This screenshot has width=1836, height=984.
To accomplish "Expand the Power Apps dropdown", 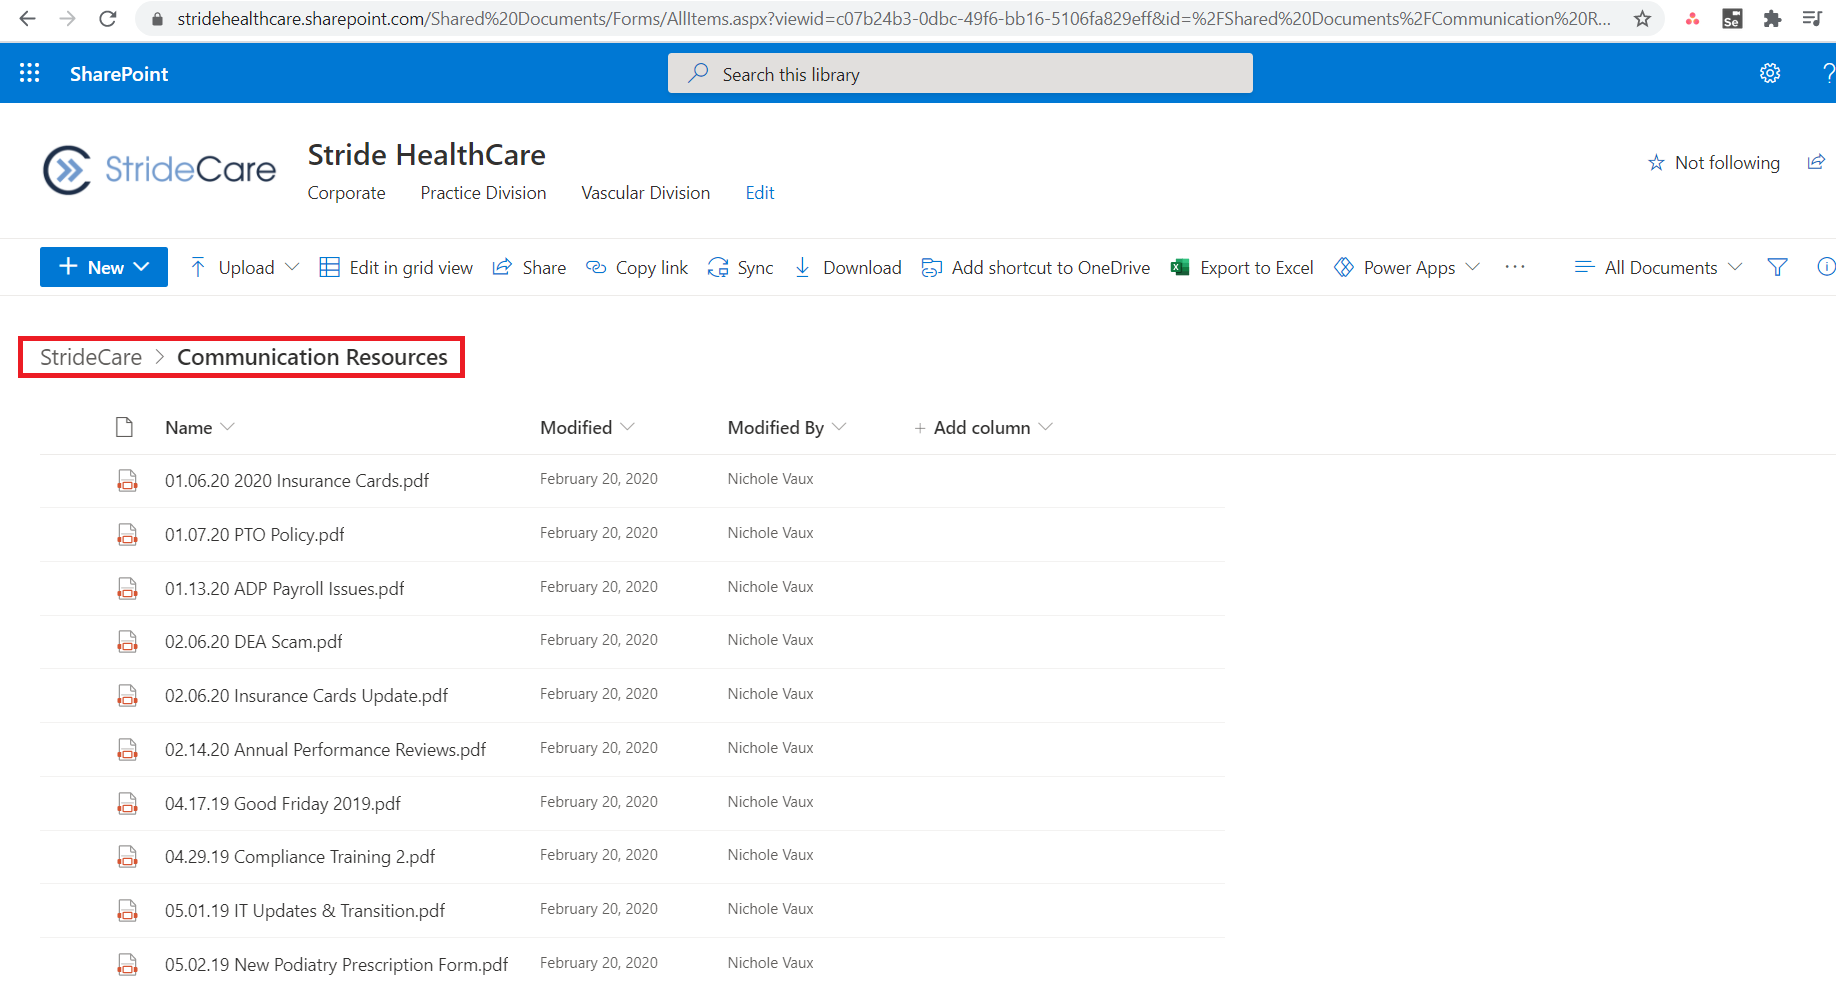I will 1407,267.
